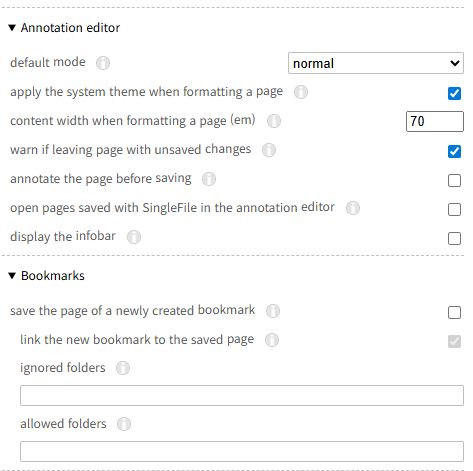Image resolution: width=473 pixels, height=471 pixels.
Task: Uncheck warn if leaving page with unsaved changes
Action: 454,151
